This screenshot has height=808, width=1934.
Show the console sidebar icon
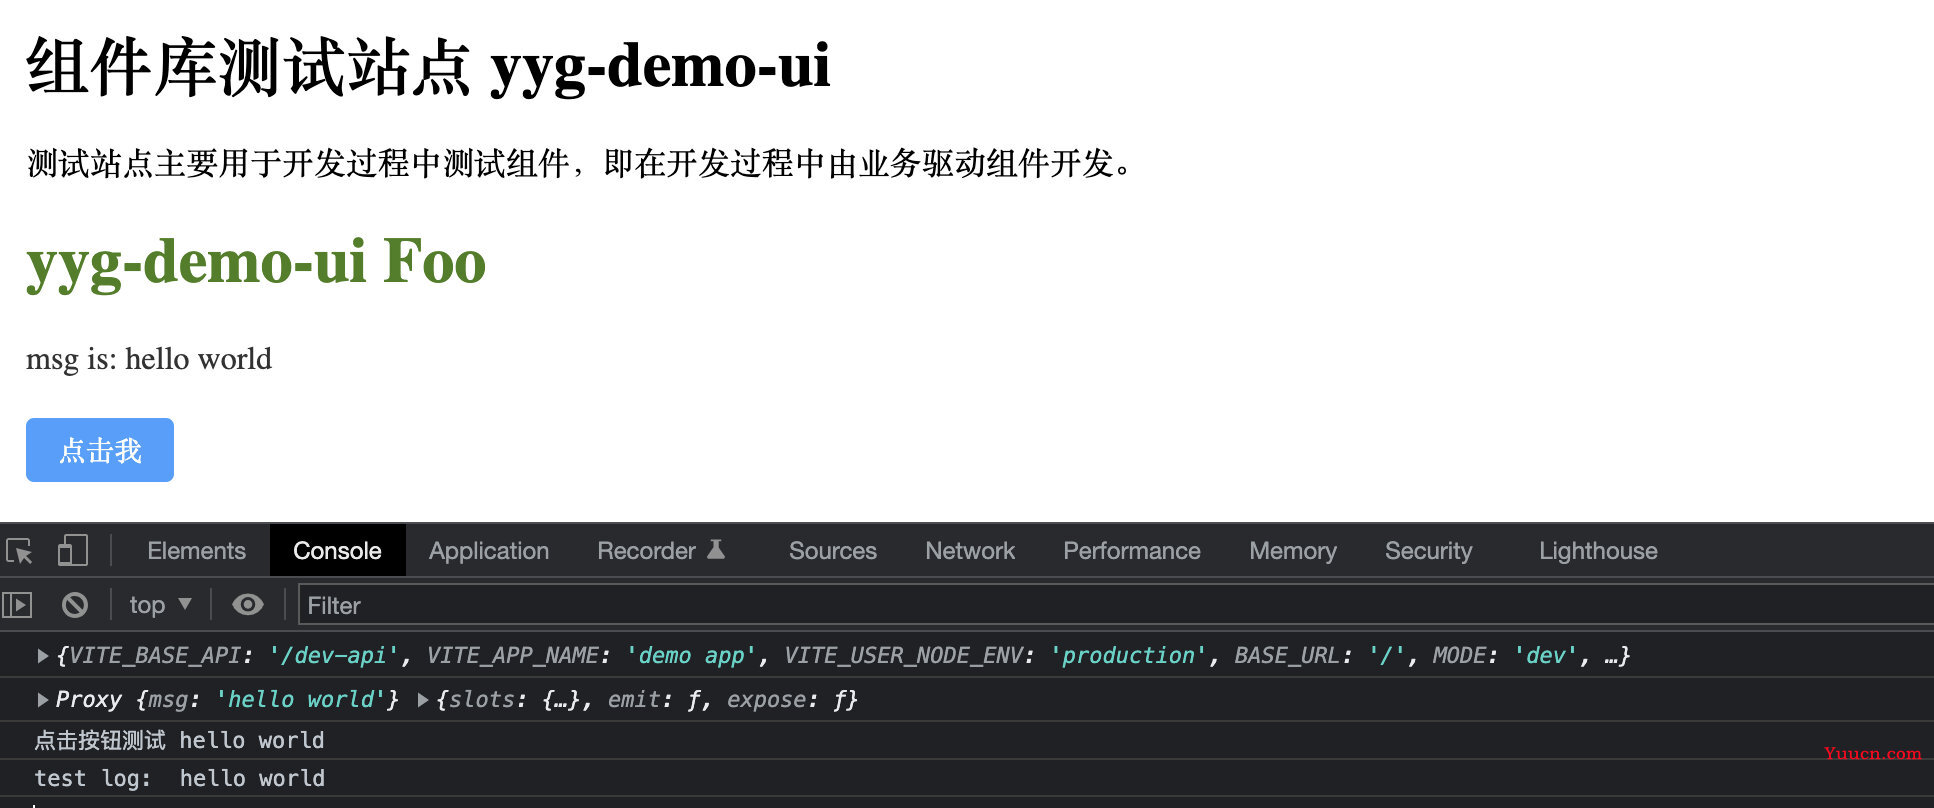coord(18,605)
